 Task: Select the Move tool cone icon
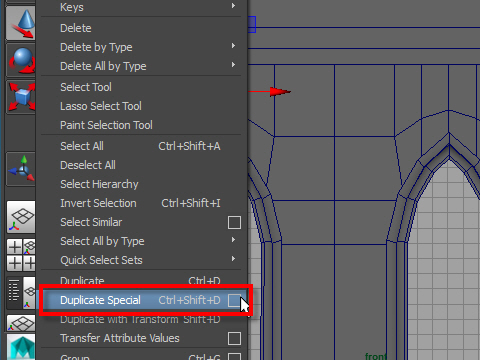[x=21, y=23]
